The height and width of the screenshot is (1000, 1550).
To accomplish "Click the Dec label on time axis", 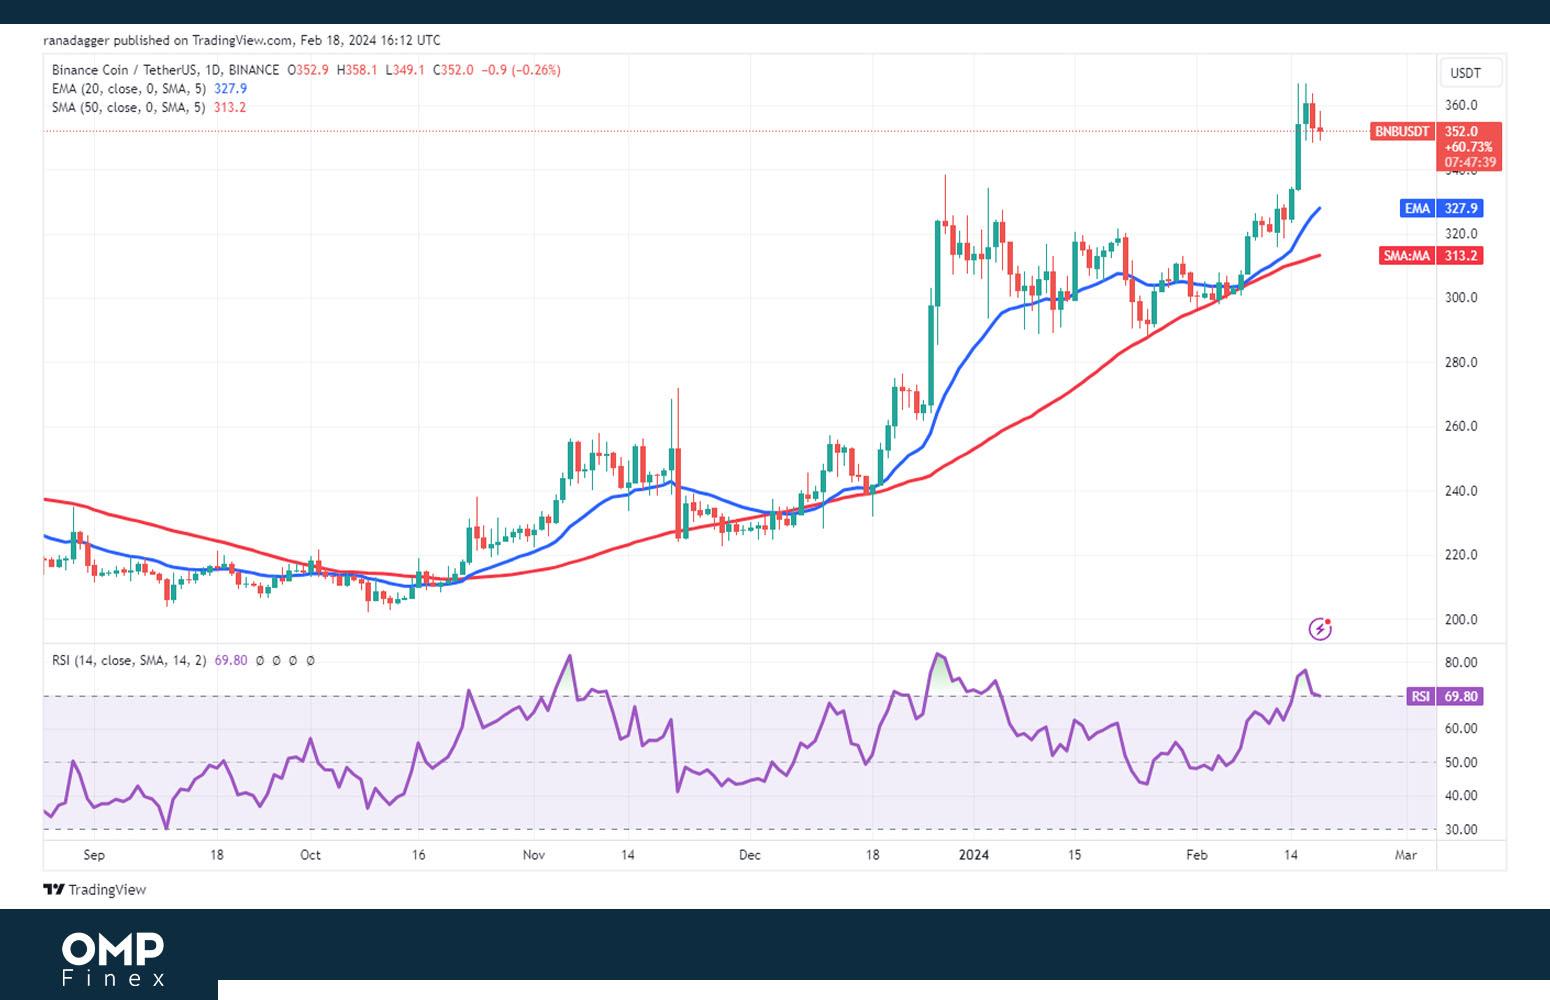I will pos(750,855).
